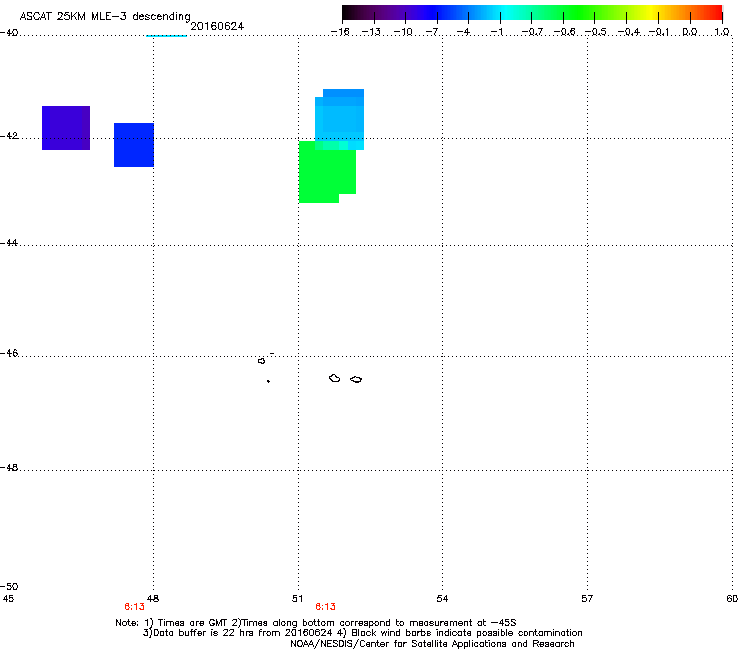The width and height of the screenshot is (740, 650).
Task: Click the colorbar label 0.0
Action: pos(690,32)
